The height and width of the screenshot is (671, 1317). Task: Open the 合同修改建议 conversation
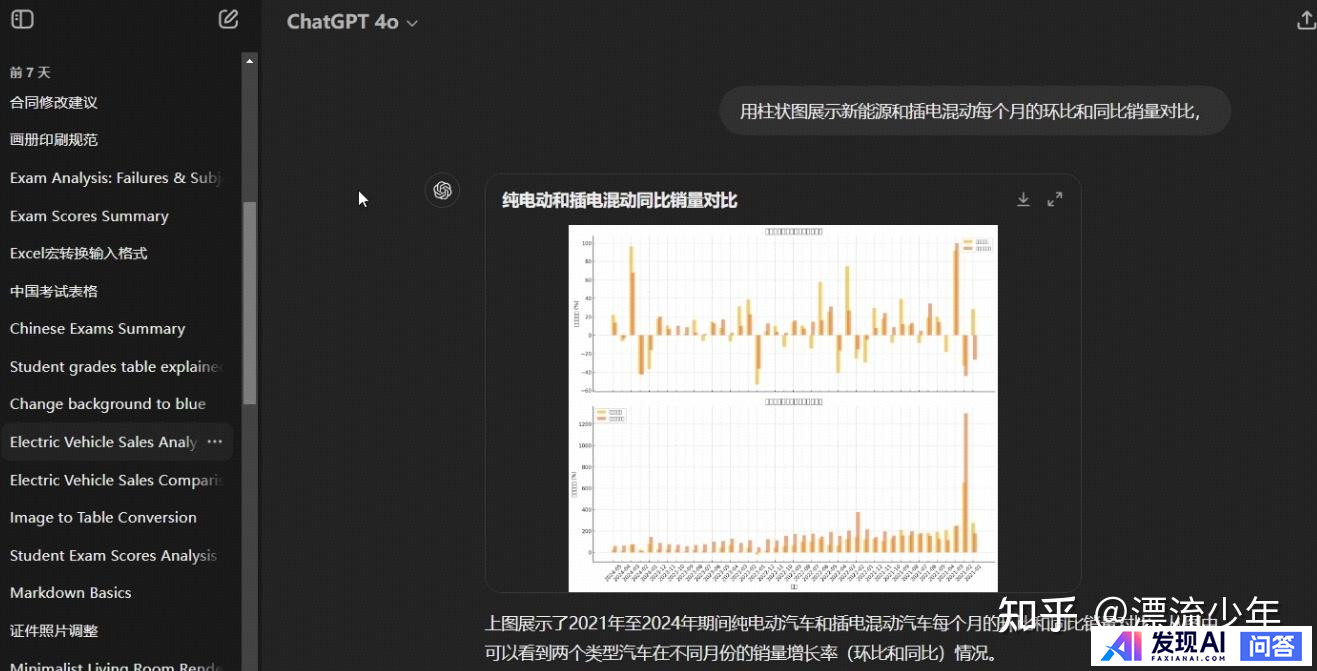point(54,102)
